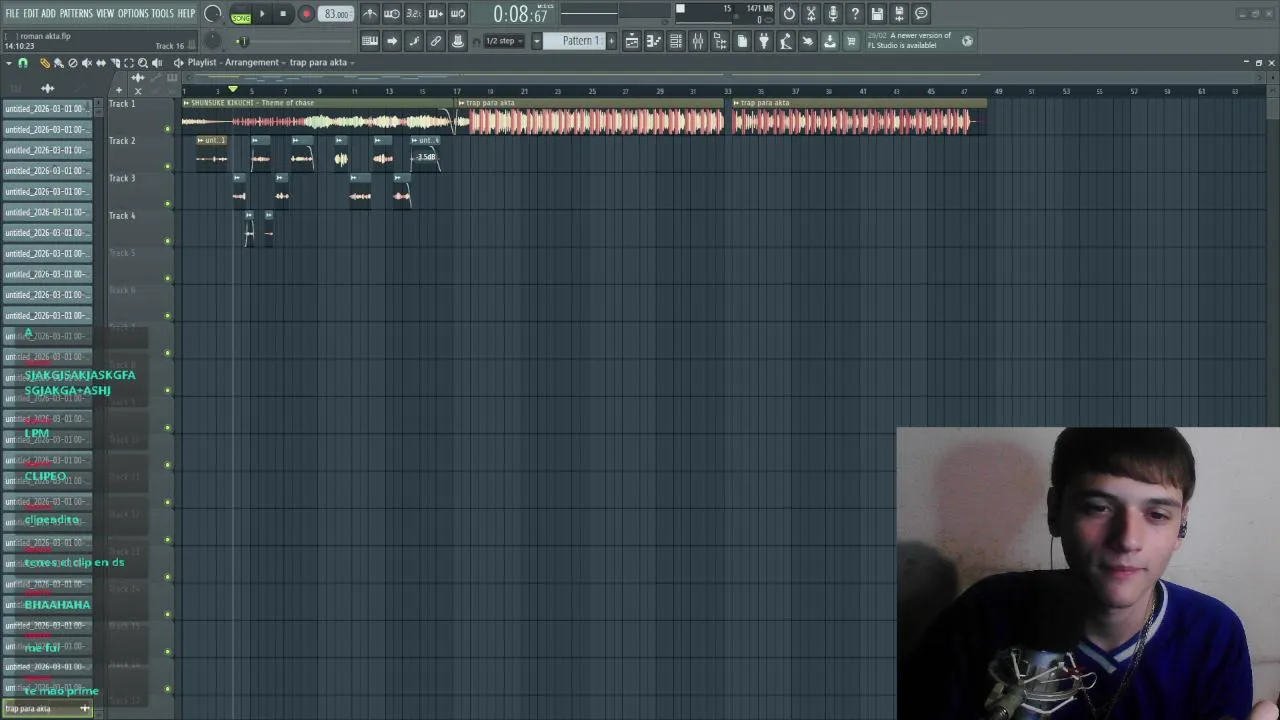The image size is (1280, 720).
Task: Open the plugin picker plug icon
Action: [764, 41]
